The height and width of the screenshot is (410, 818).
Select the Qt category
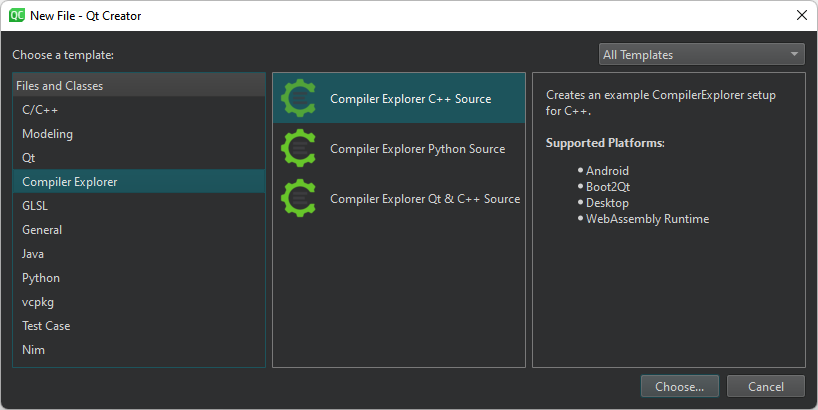(x=29, y=158)
